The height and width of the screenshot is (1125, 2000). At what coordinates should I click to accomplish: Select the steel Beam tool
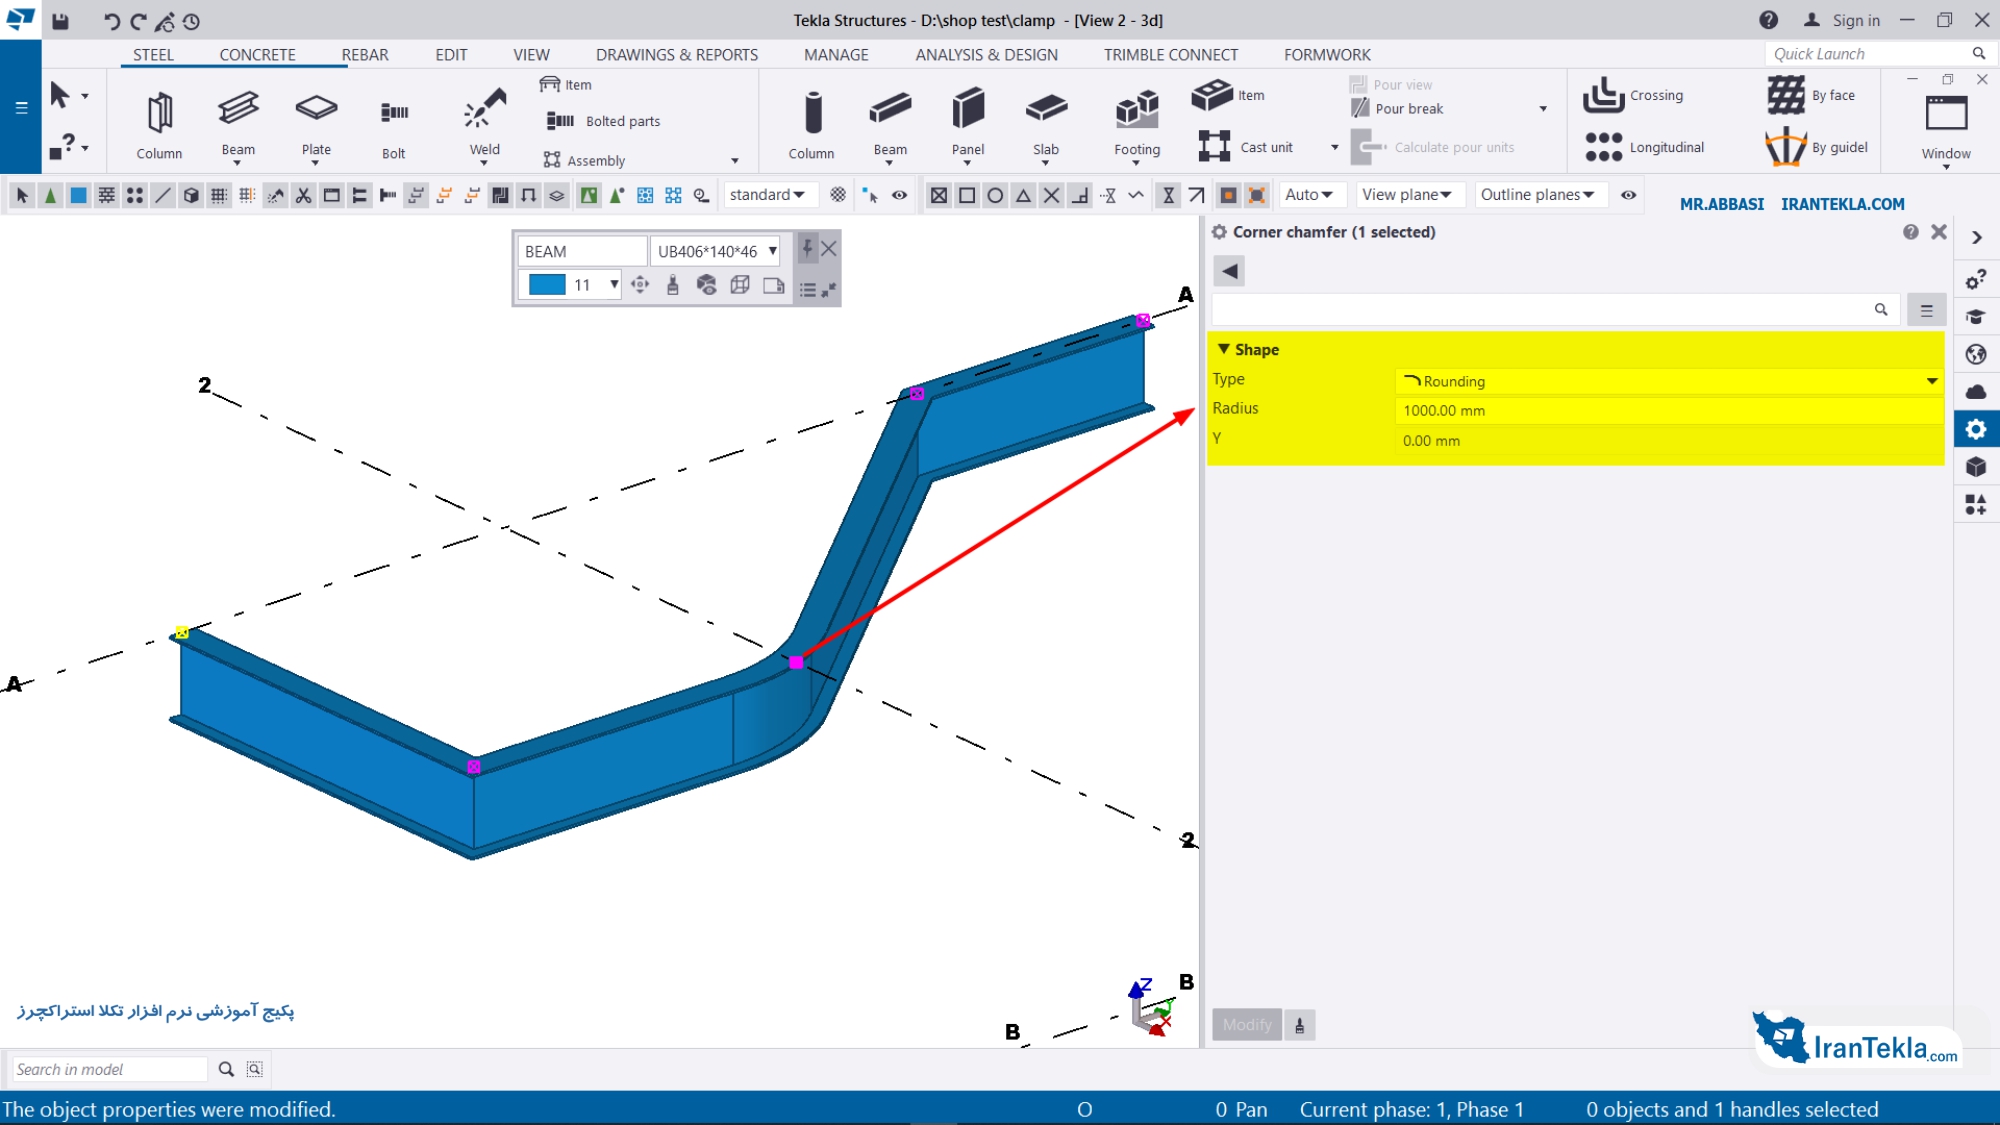238,125
